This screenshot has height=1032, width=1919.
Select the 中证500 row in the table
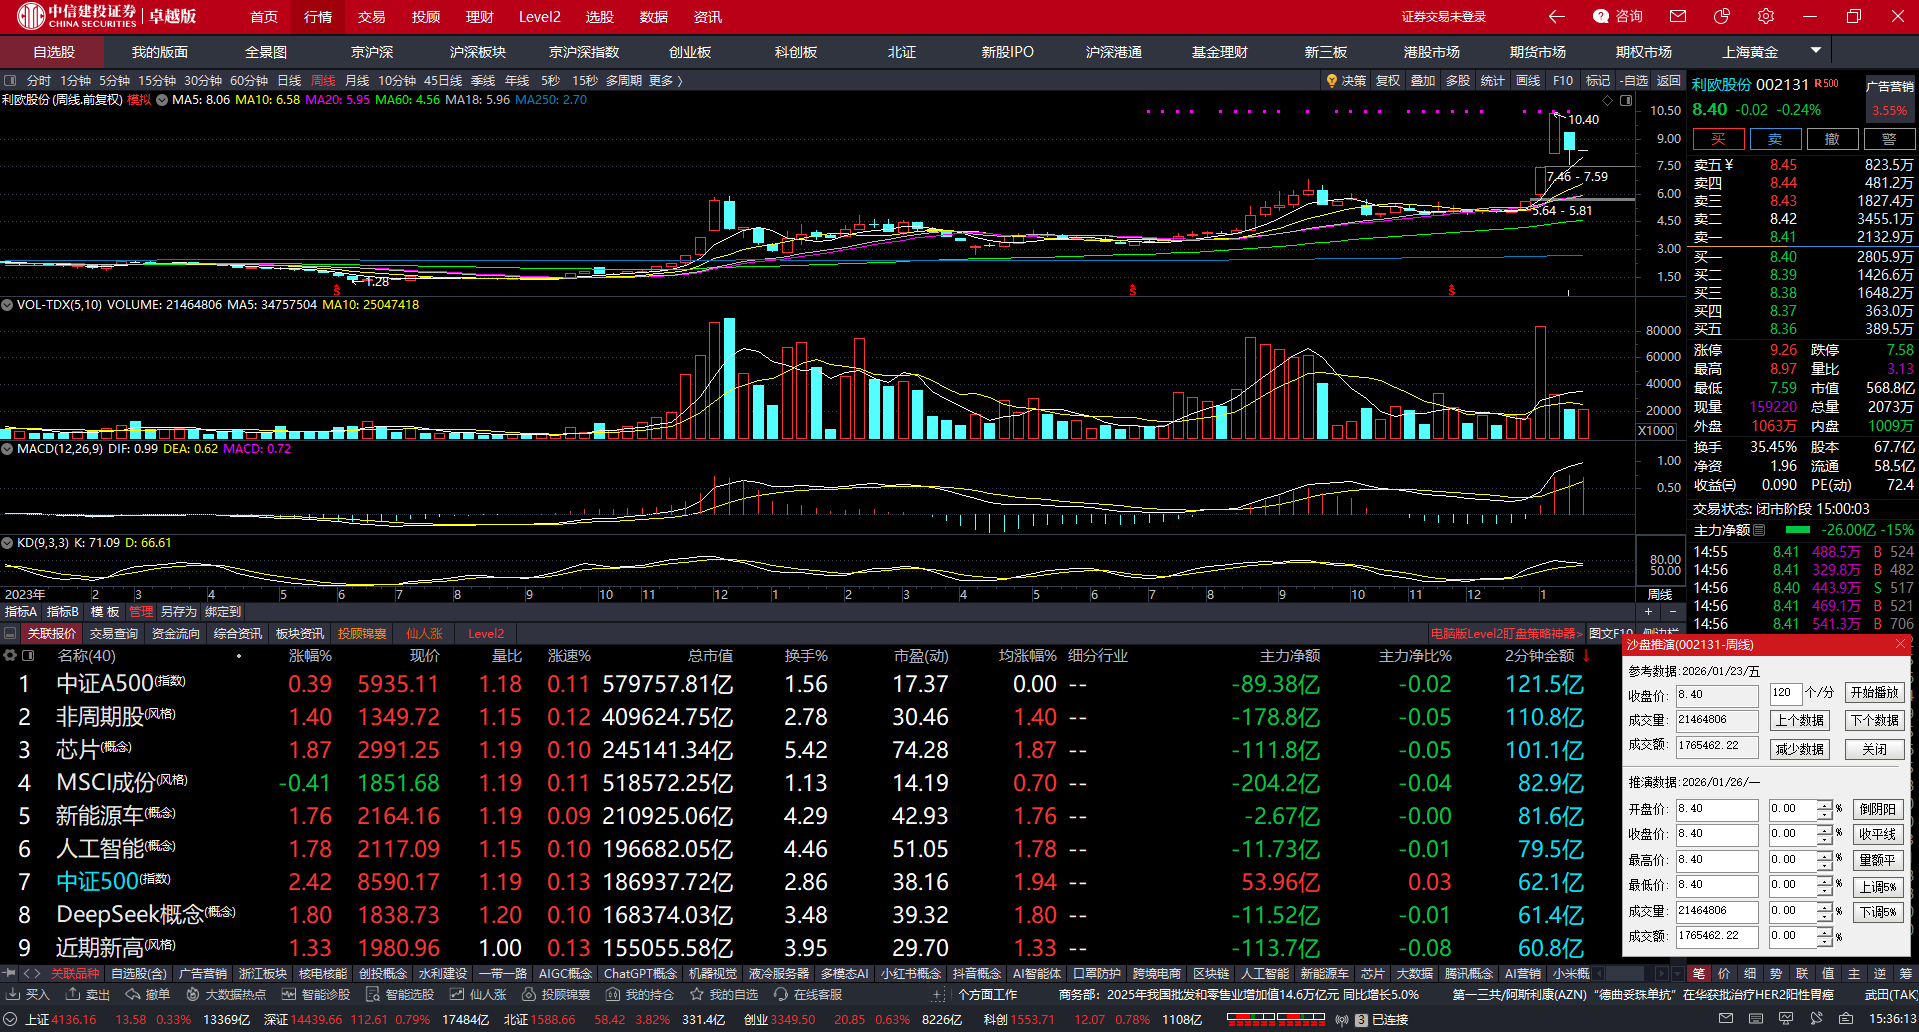[810, 882]
